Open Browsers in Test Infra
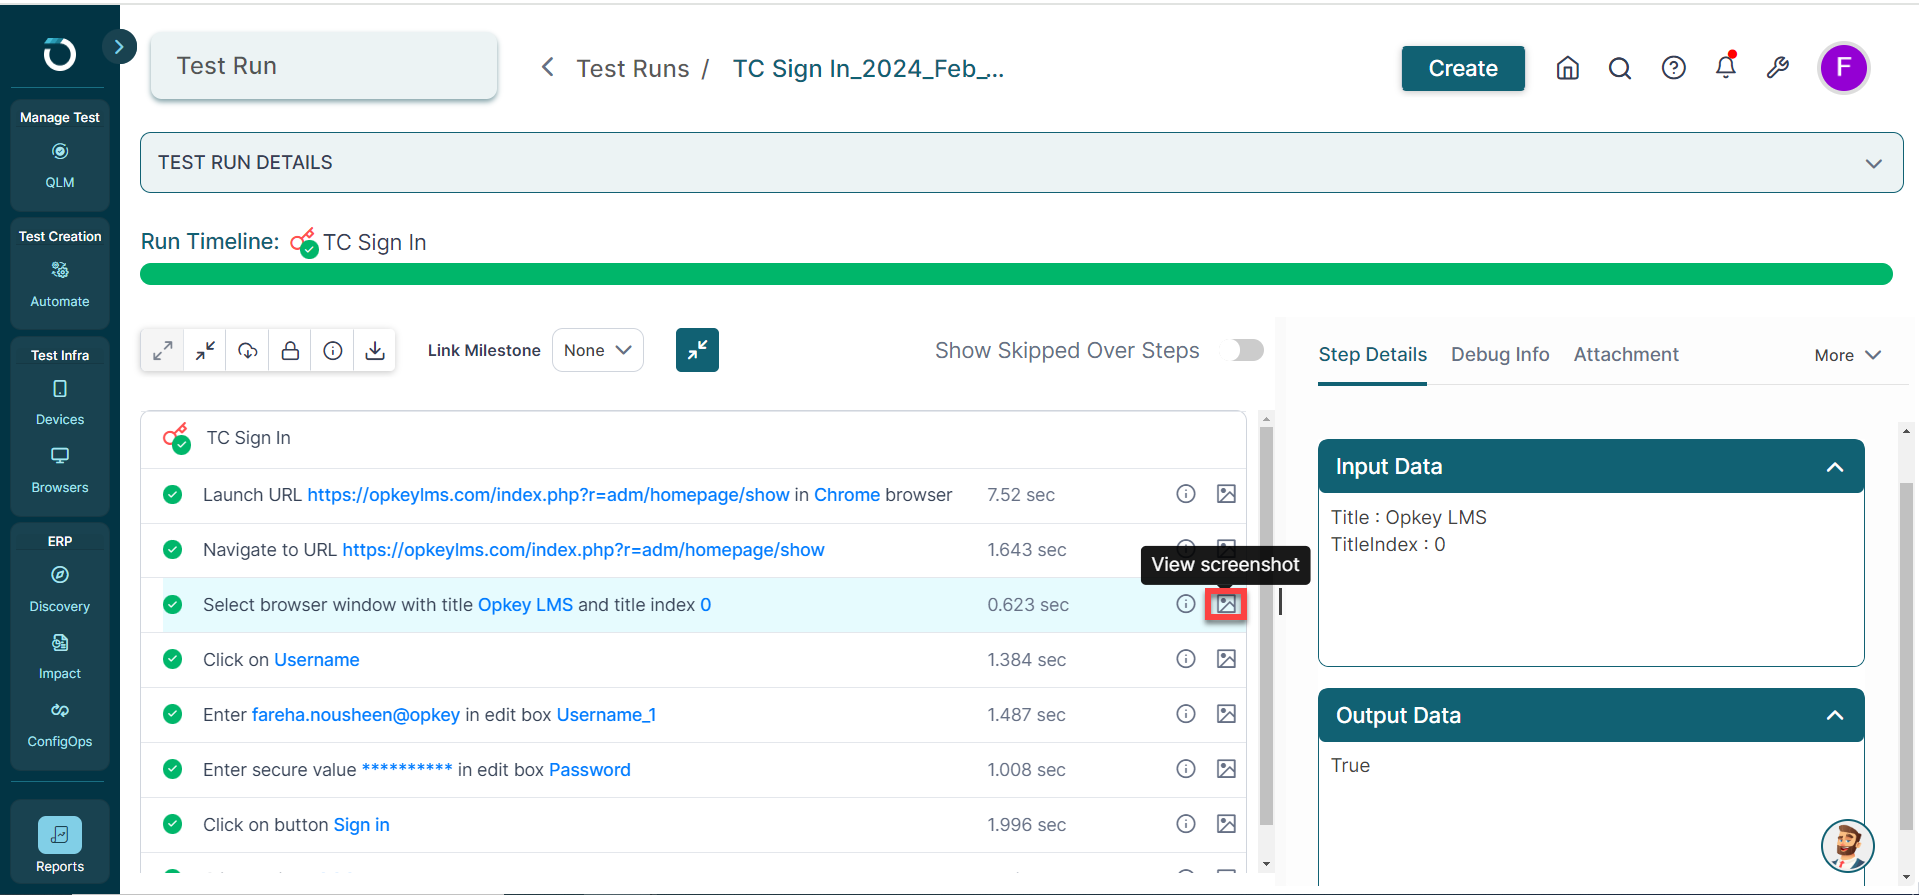The height and width of the screenshot is (895, 1919). click(x=60, y=471)
